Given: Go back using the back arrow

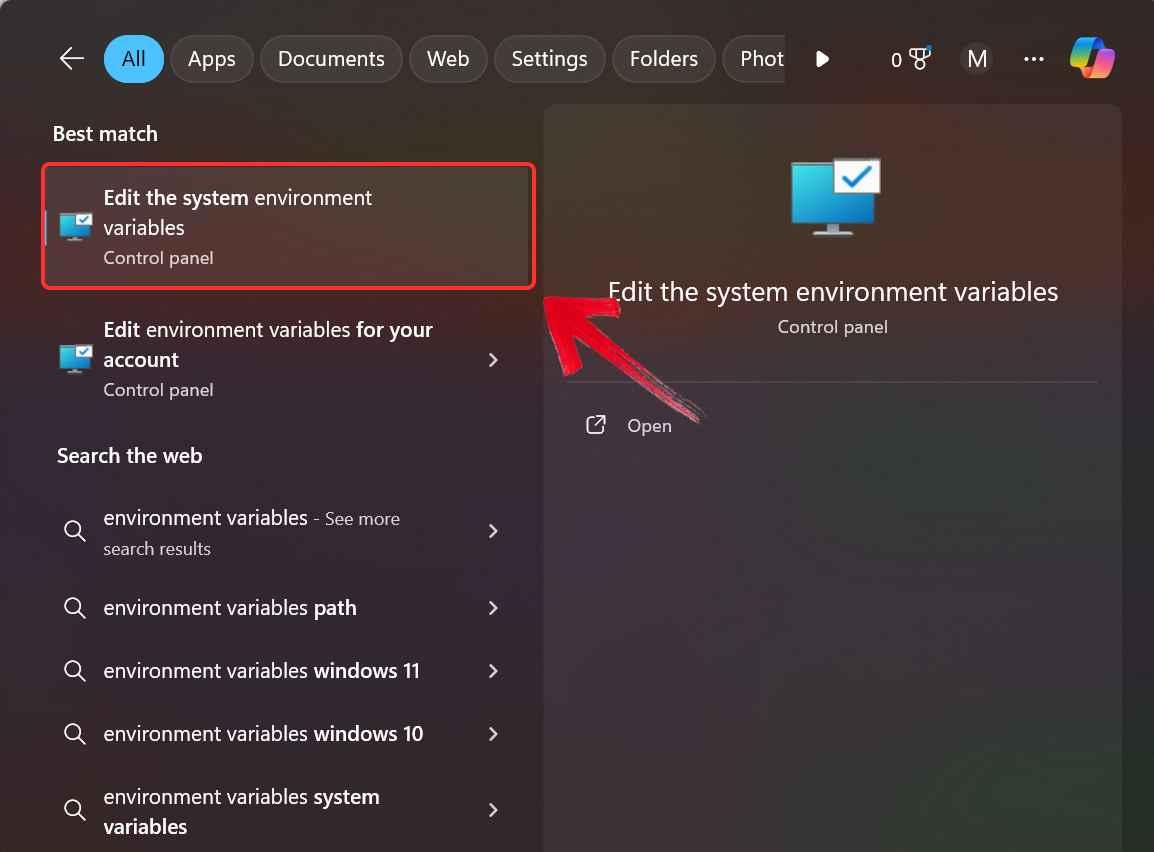Looking at the screenshot, I should (x=71, y=58).
